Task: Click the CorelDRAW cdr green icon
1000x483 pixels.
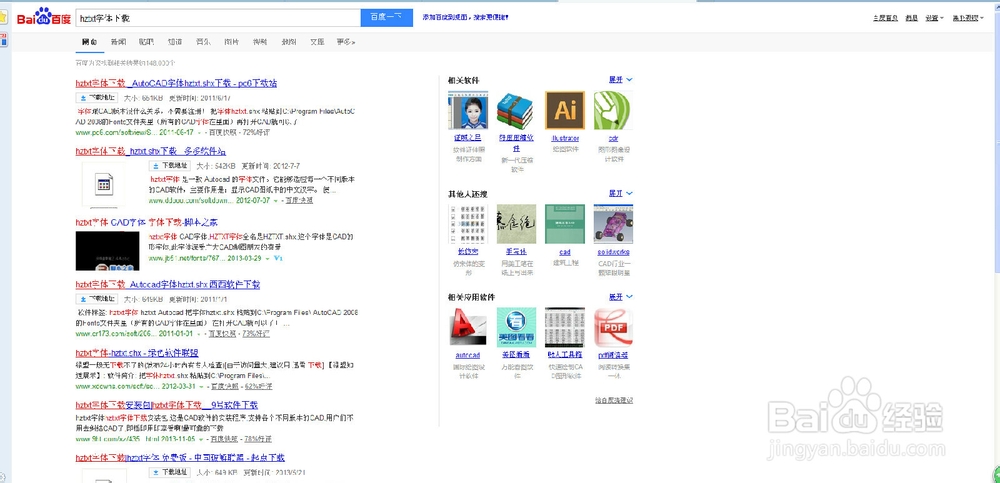Action: tap(613, 110)
